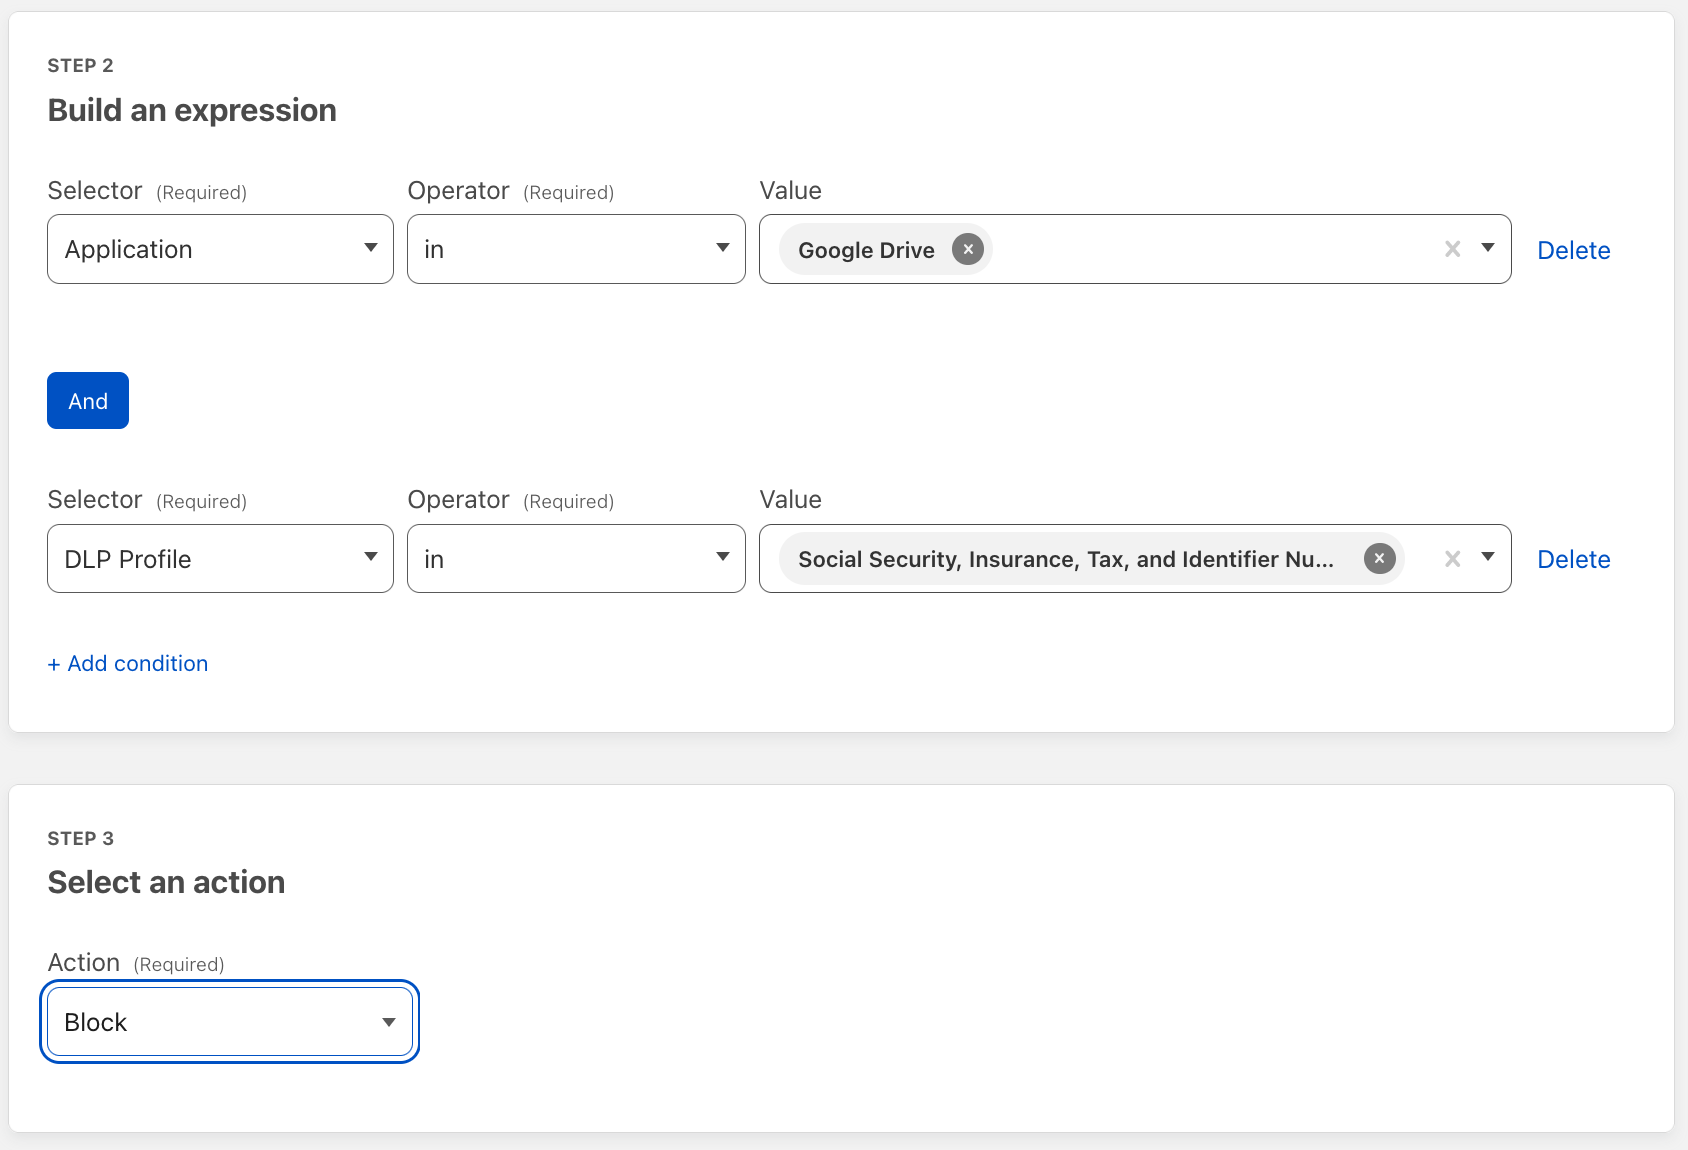Click the Social Security, Insurance, Tax chip text

tap(1066, 559)
